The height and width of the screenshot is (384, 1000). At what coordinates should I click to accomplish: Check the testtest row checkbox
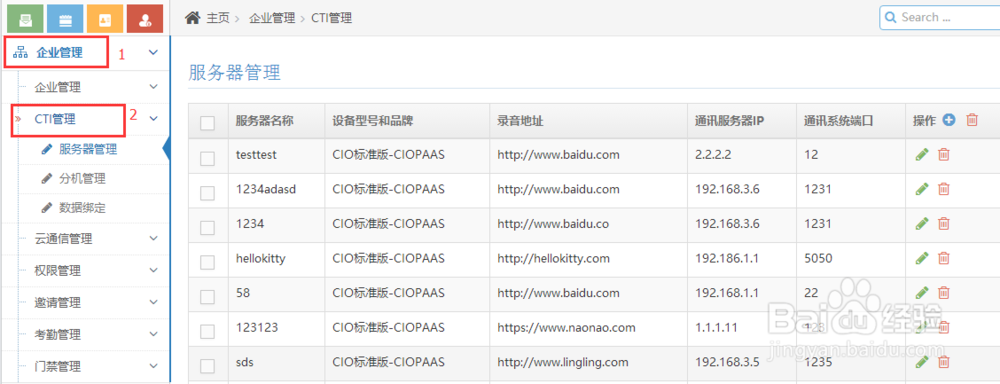tap(207, 158)
